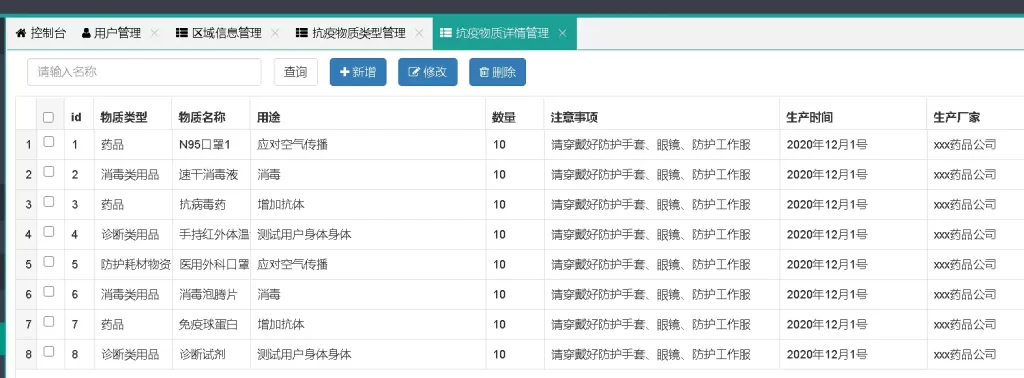1024x378 pixels.
Task: Click the 新增 add button
Action: point(358,72)
